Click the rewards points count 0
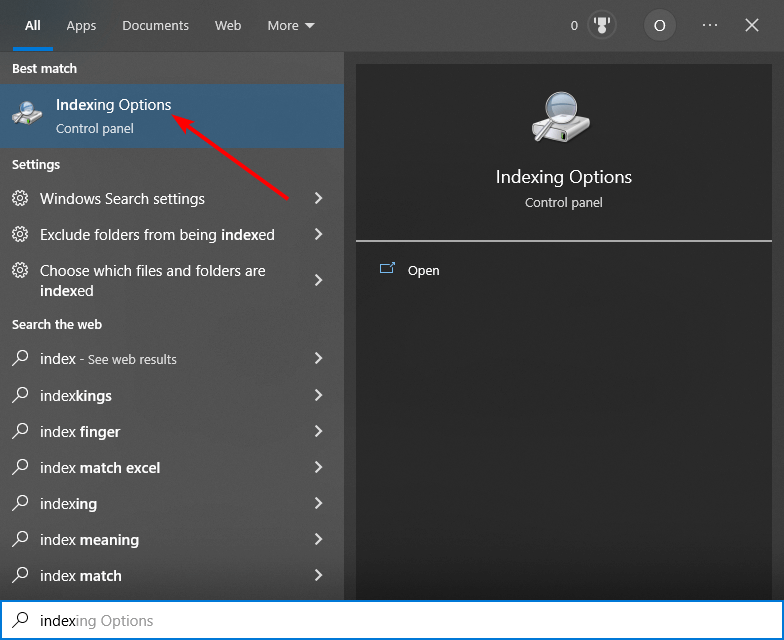This screenshot has height=640, width=784. click(574, 26)
